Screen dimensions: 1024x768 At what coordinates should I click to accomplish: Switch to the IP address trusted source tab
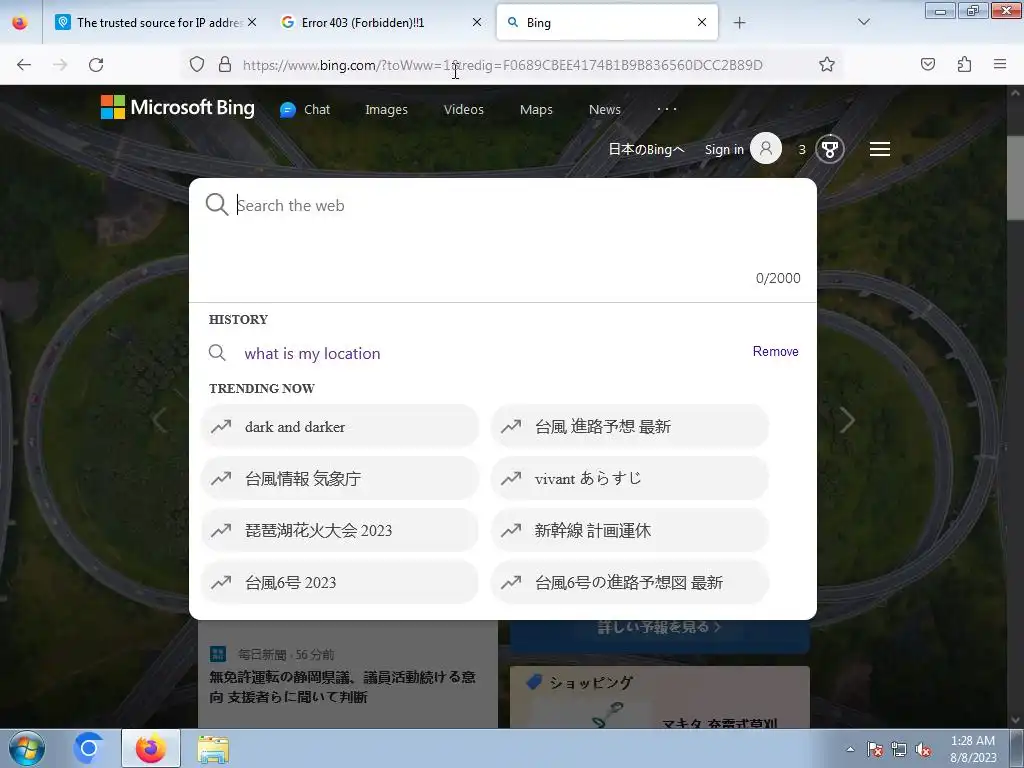(x=155, y=22)
